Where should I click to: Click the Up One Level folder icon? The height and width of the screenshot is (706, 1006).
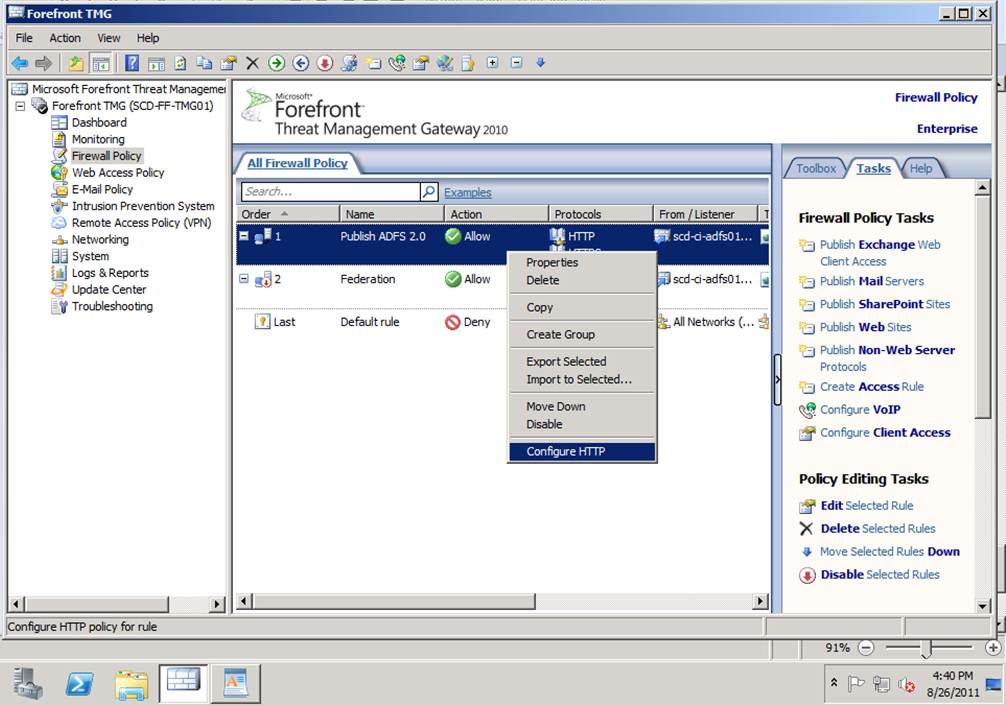[x=76, y=63]
